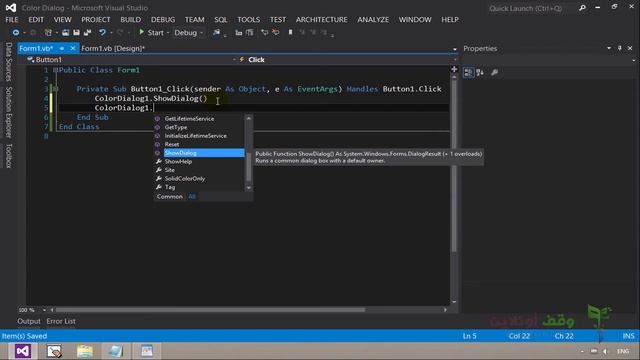Open the File Explorer taskbar icon

tap(85, 351)
